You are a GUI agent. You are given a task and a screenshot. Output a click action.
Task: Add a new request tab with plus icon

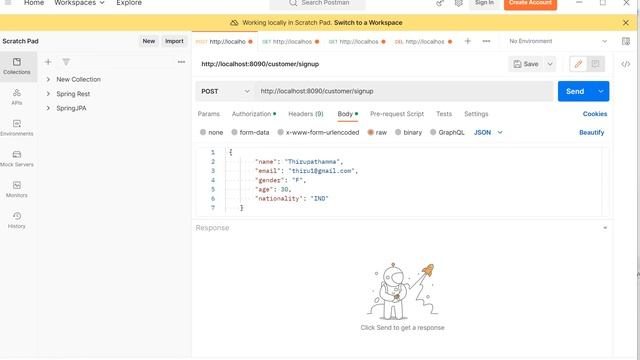[x=468, y=41]
